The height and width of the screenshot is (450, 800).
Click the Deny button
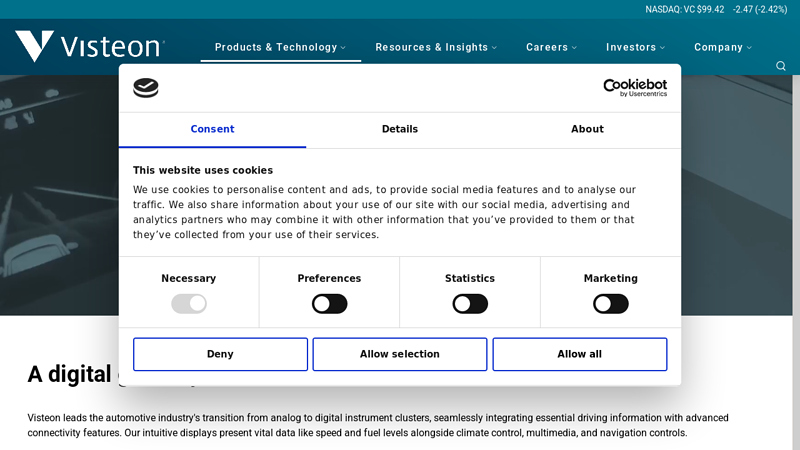[x=220, y=354]
